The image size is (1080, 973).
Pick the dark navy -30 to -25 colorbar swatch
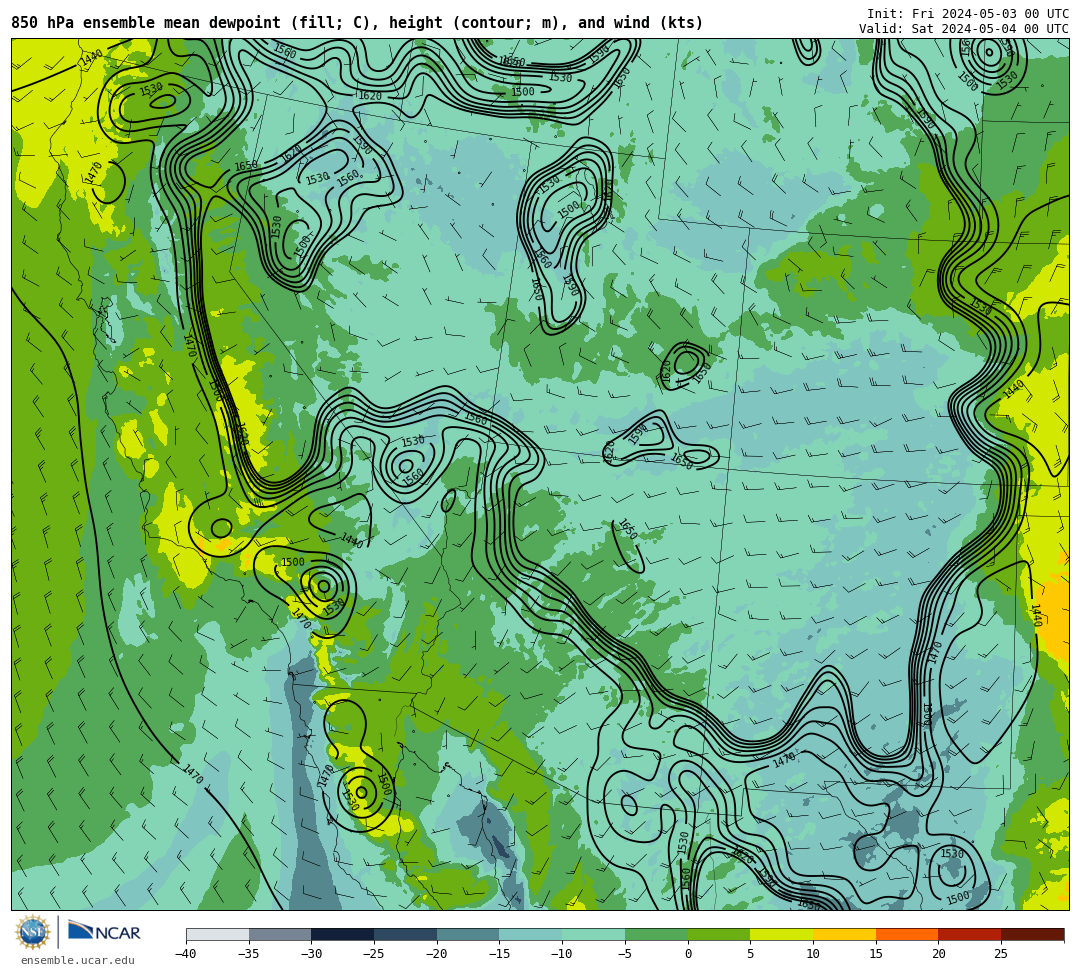pos(343,934)
